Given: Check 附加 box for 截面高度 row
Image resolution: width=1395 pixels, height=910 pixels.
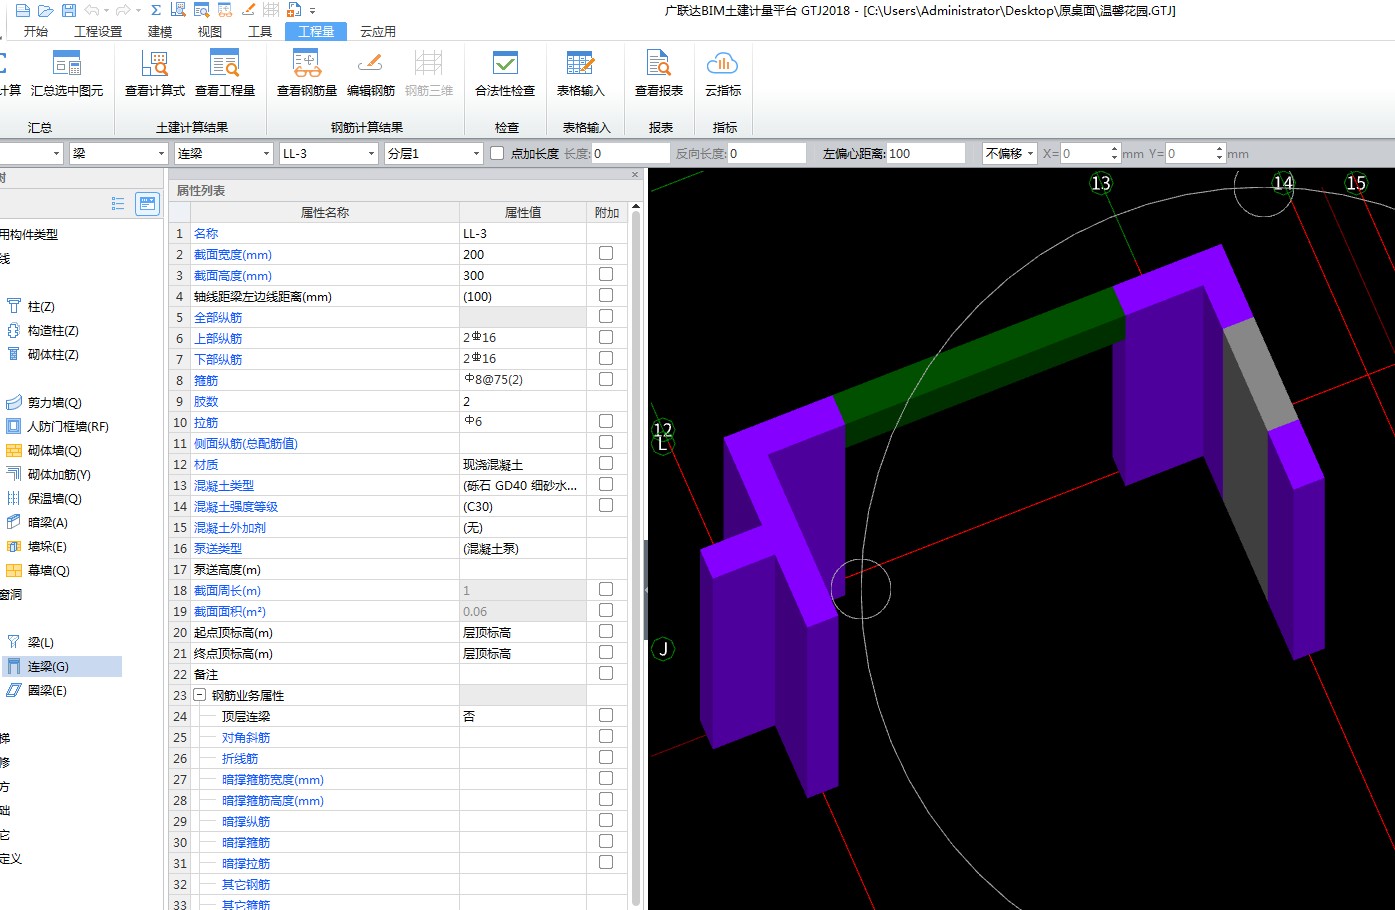Looking at the screenshot, I should [x=606, y=275].
